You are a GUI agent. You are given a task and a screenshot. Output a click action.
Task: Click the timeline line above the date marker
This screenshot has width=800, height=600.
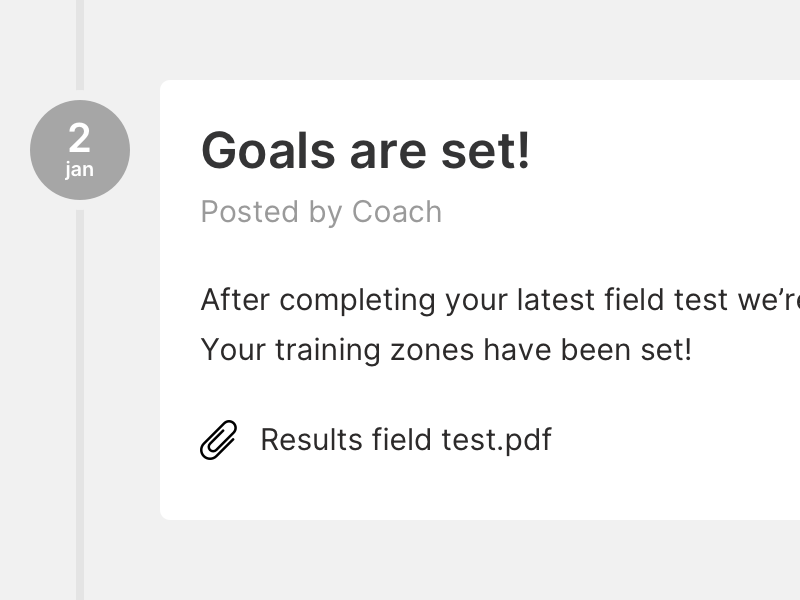click(80, 45)
